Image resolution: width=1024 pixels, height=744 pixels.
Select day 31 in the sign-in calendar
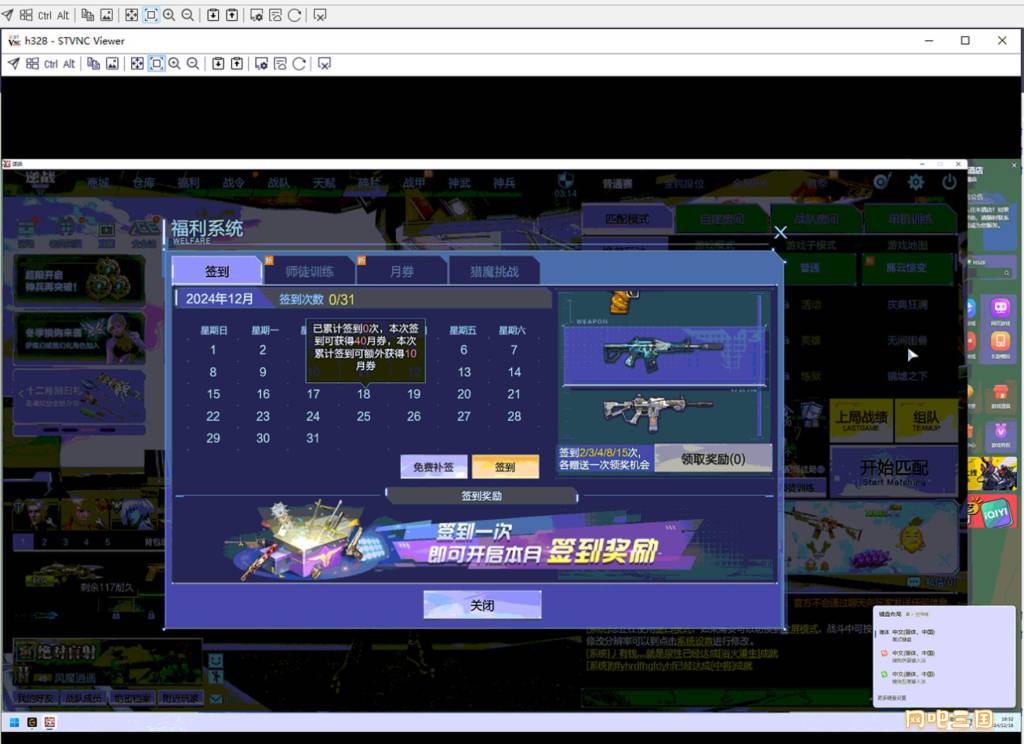313,438
